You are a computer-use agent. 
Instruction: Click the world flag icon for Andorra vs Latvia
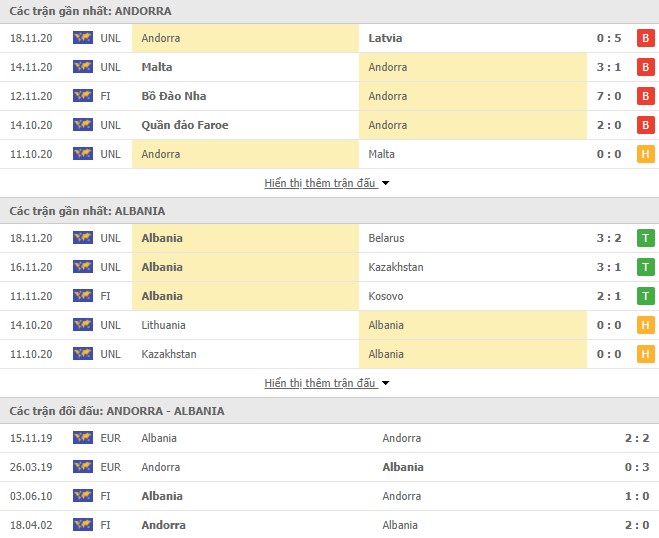click(x=83, y=38)
